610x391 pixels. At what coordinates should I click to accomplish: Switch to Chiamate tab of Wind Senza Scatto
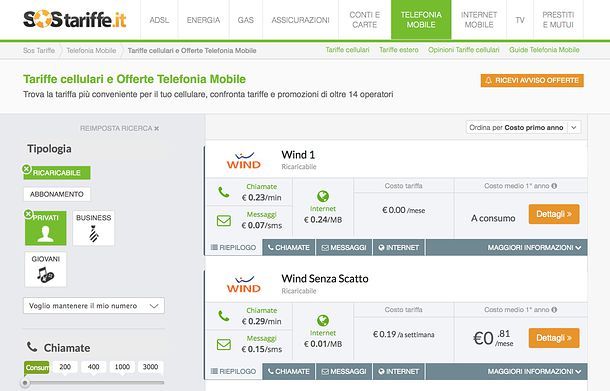point(289,372)
